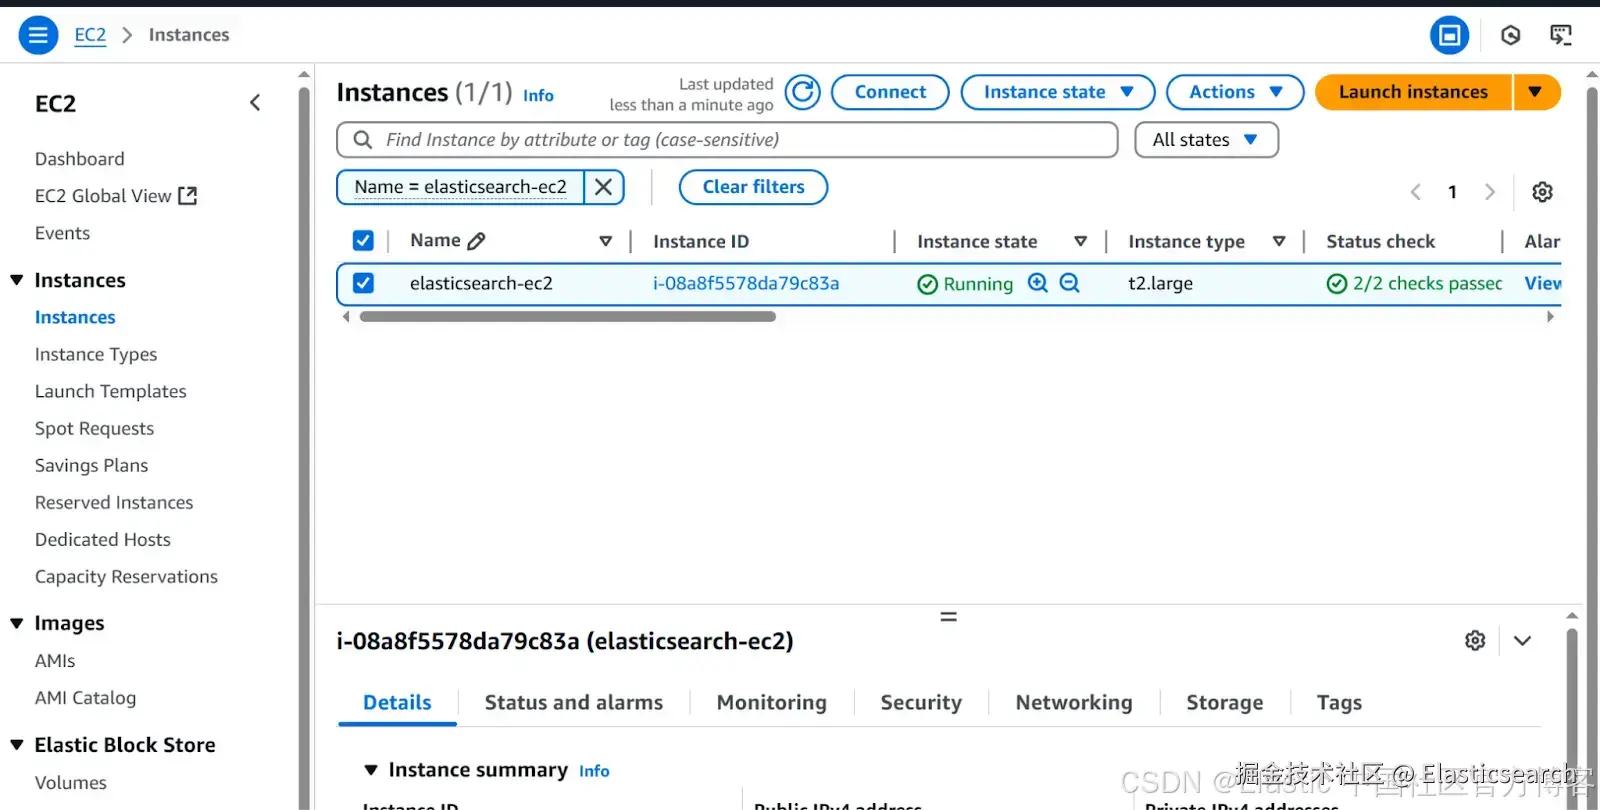The height and width of the screenshot is (810, 1600).
Task: Click the Clear filters button
Action: tap(753, 187)
